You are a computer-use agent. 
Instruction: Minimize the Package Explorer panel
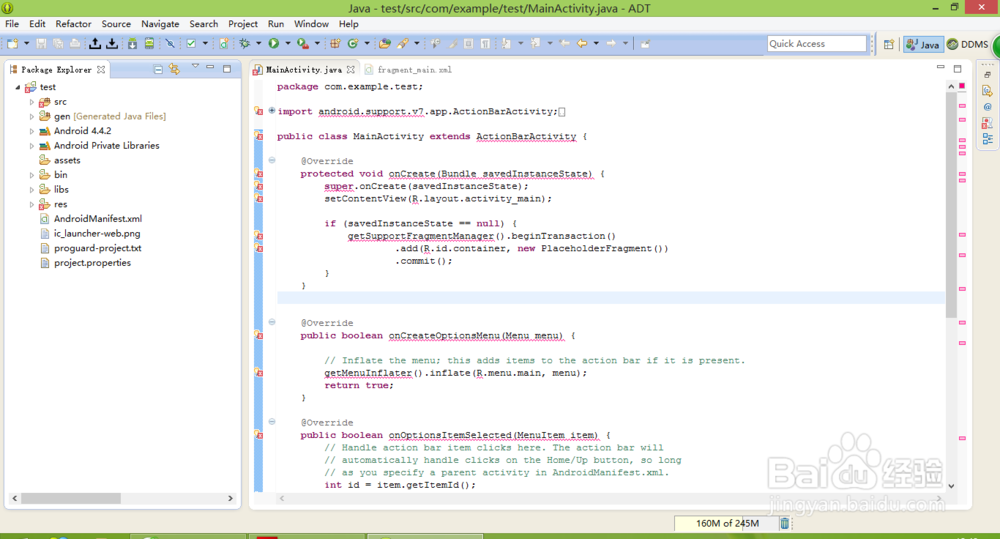tap(210, 68)
